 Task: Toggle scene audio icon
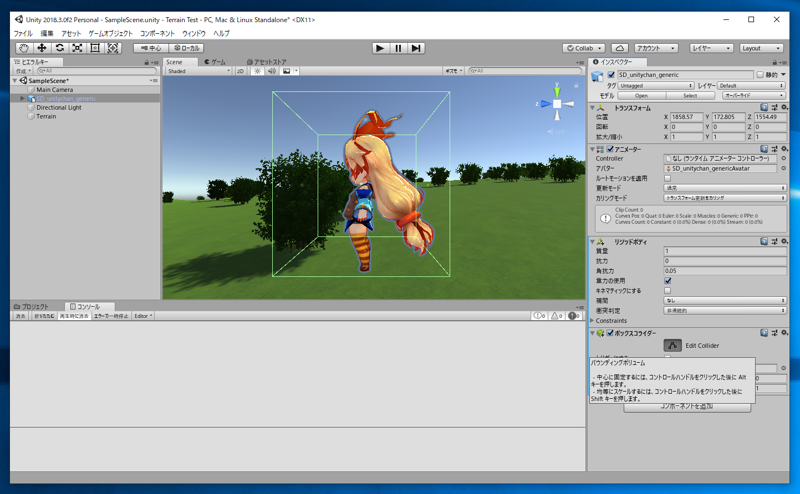(272, 71)
